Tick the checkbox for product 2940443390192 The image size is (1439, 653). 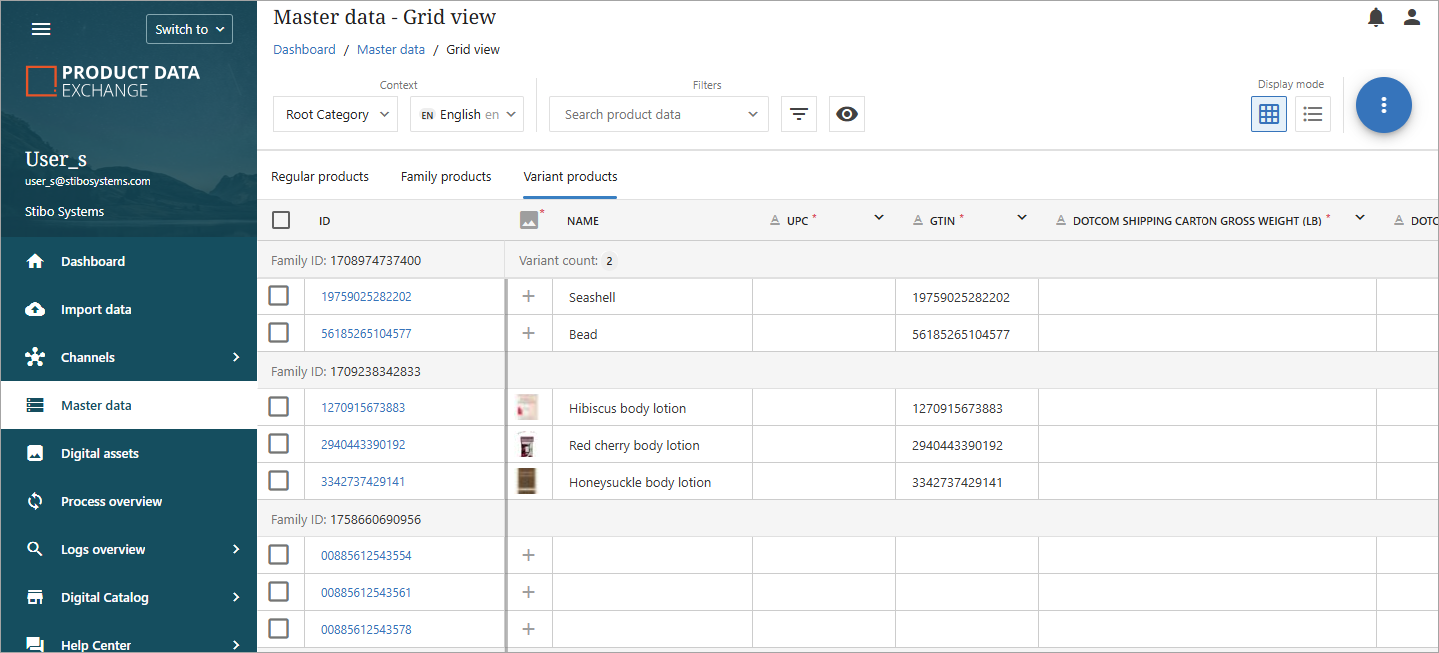point(279,444)
